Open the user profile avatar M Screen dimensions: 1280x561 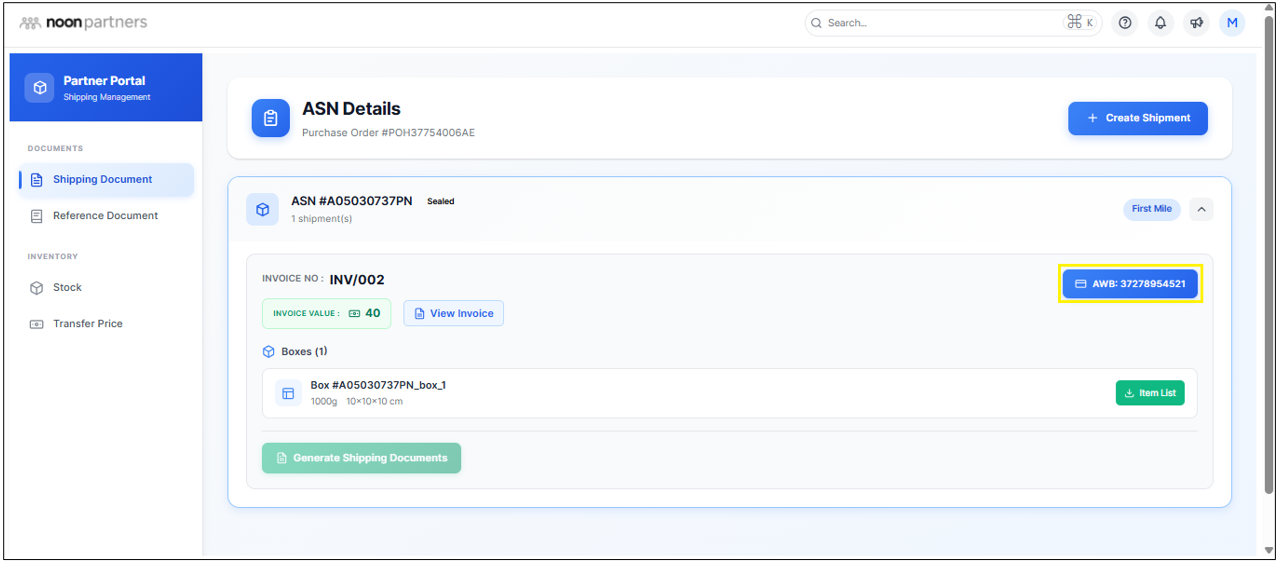tap(1232, 23)
